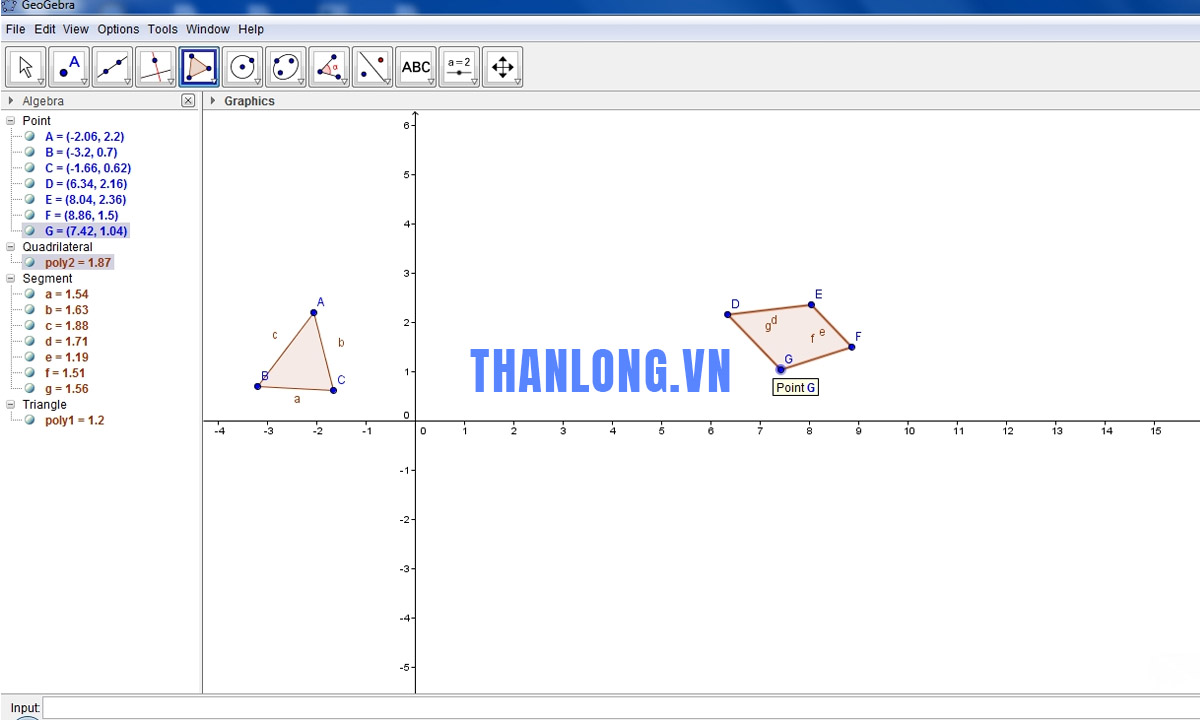The height and width of the screenshot is (720, 1200).
Task: Select the slider tool
Action: tap(459, 67)
